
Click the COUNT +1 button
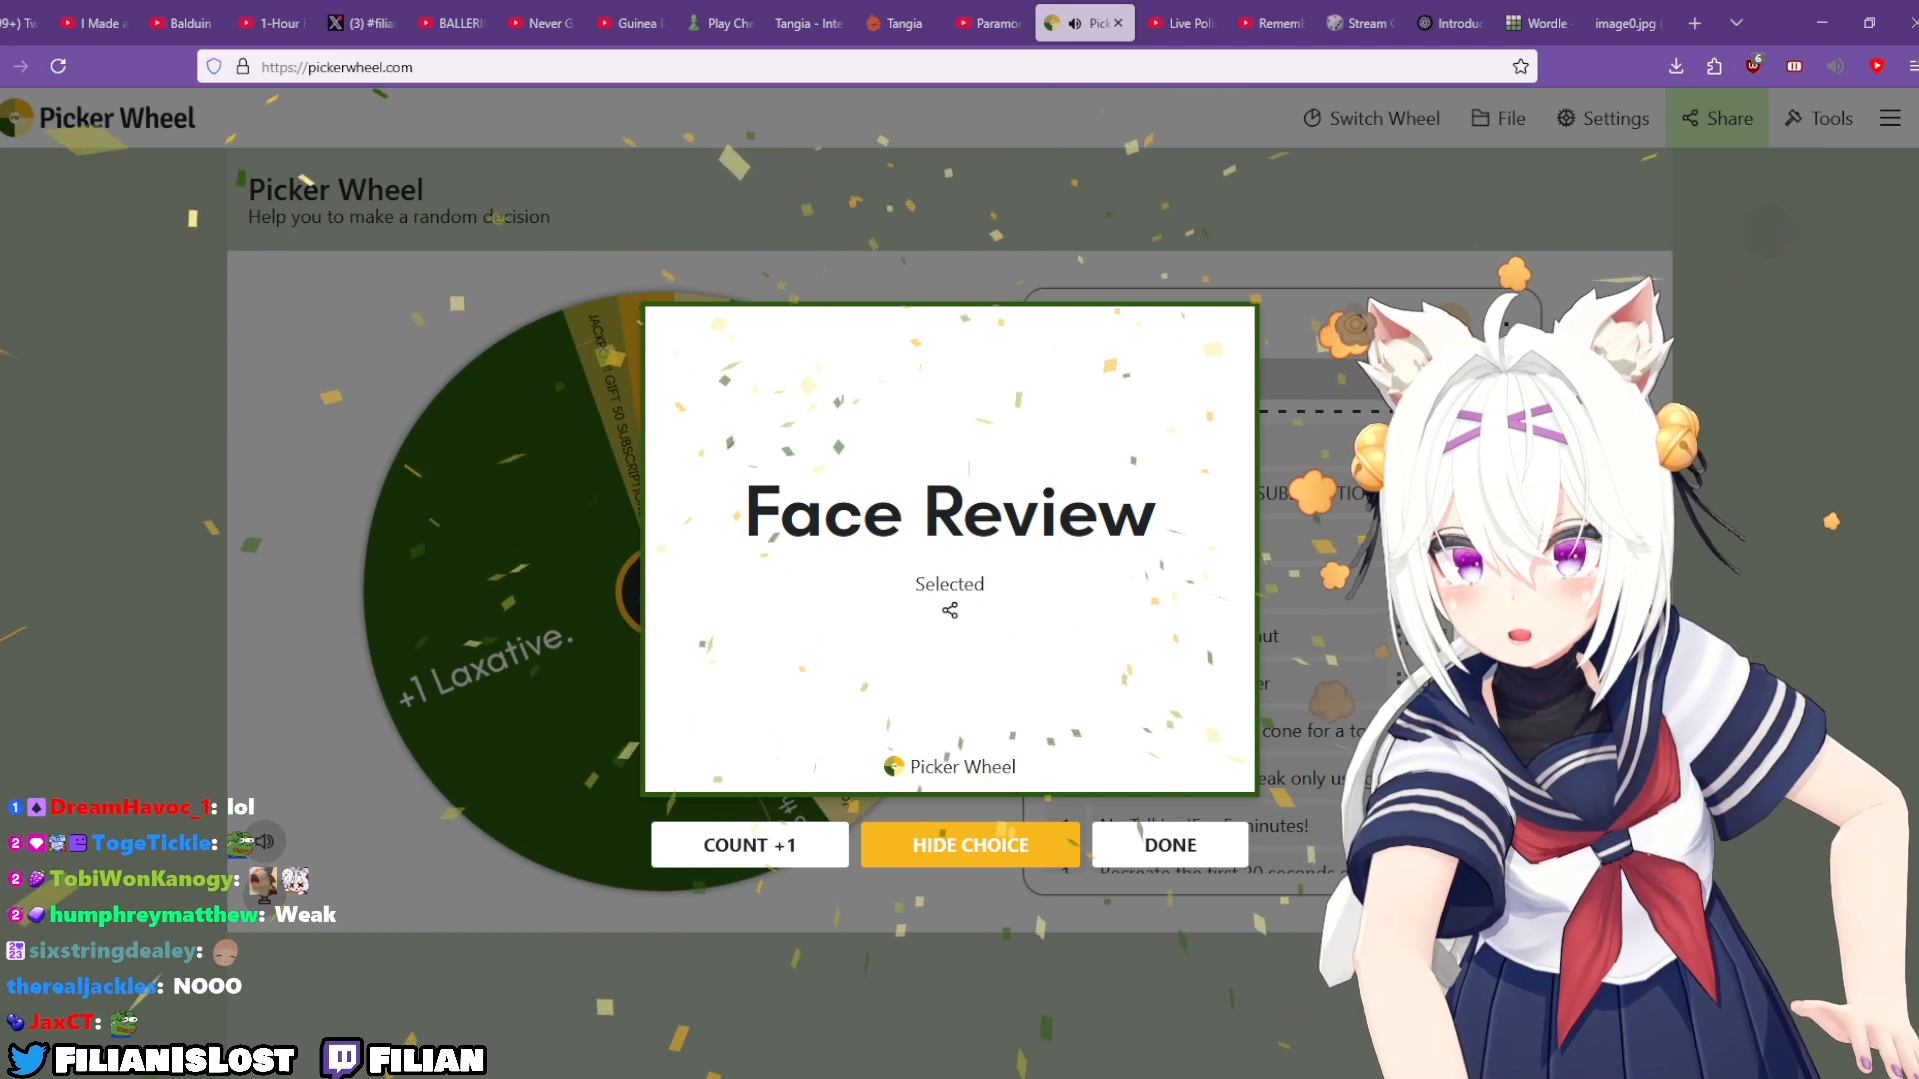(750, 845)
